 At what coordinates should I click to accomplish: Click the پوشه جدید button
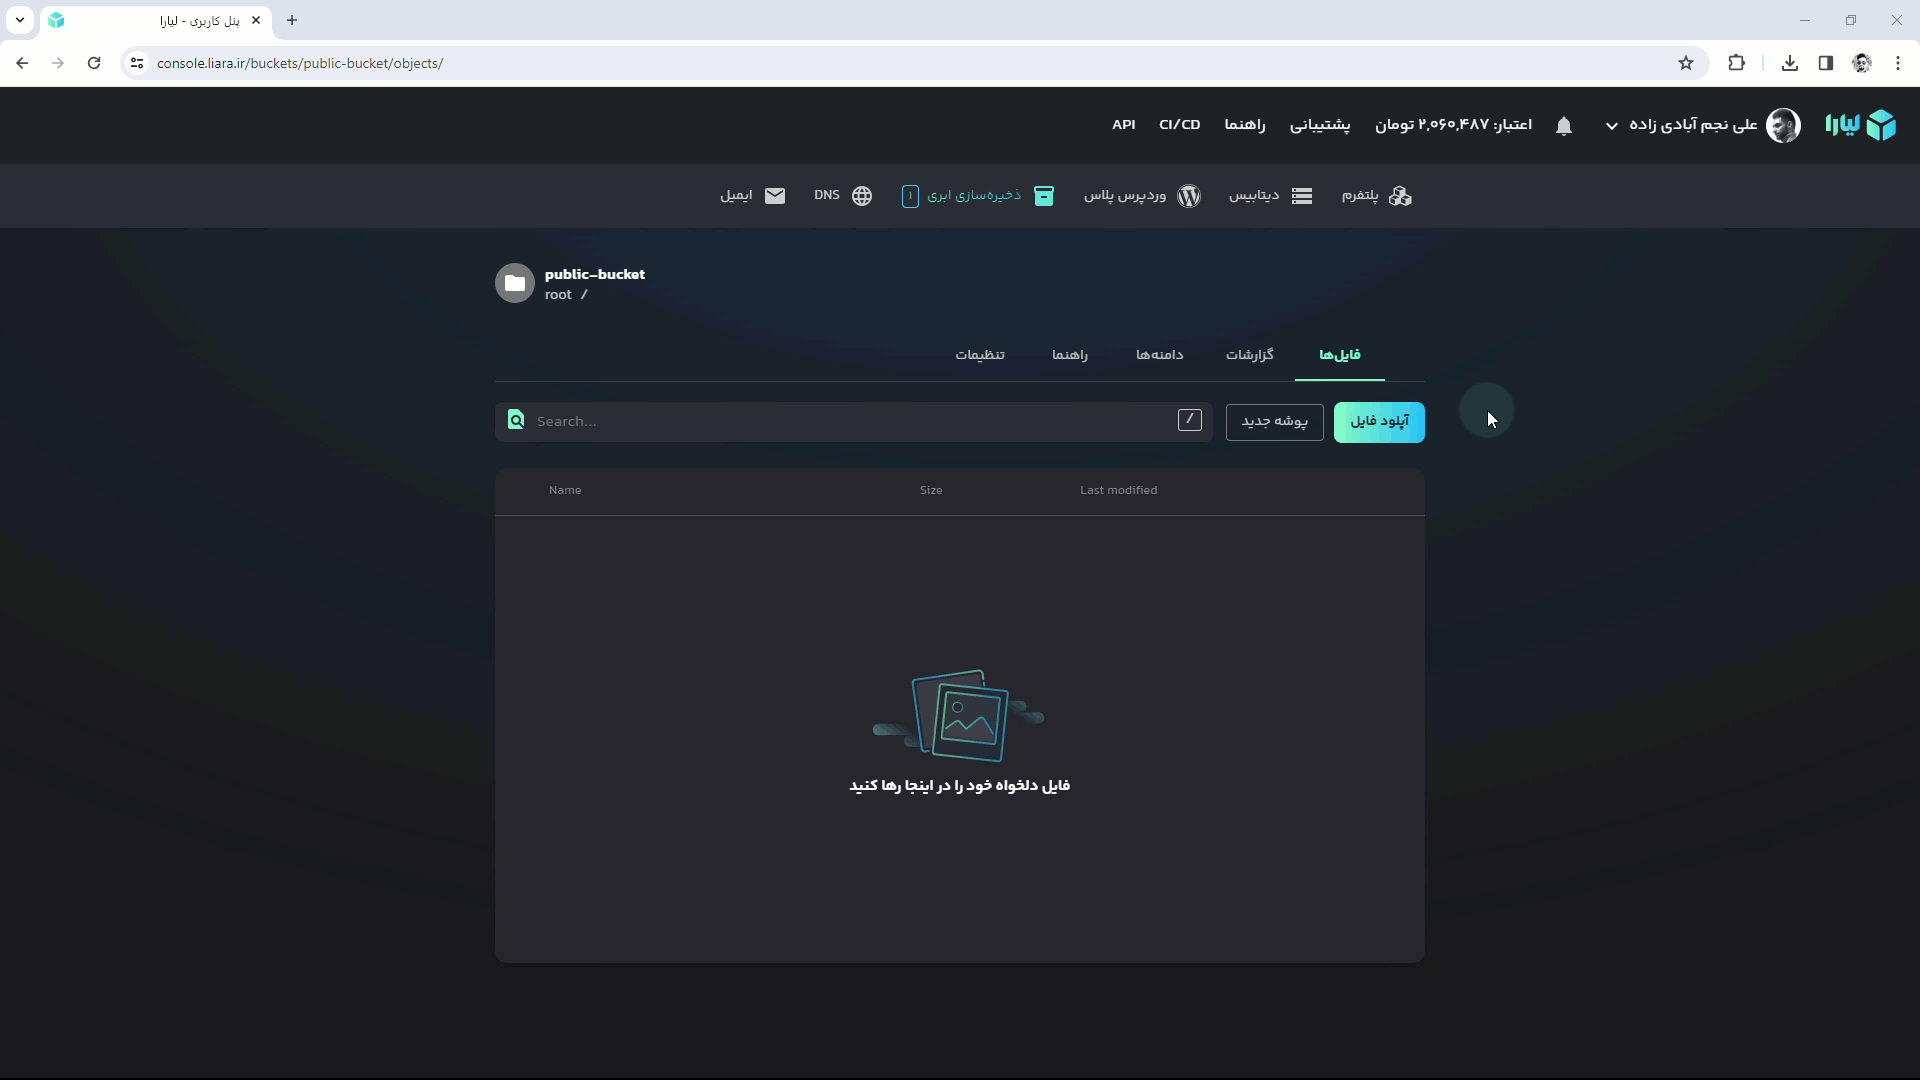click(x=1274, y=422)
